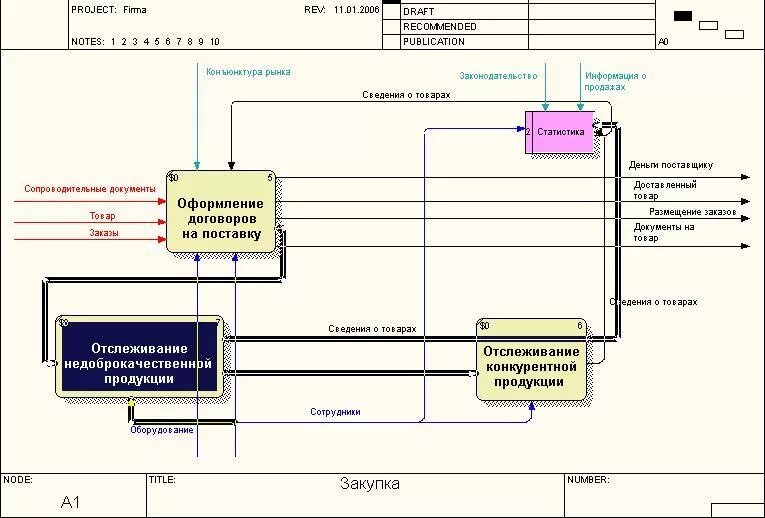The width and height of the screenshot is (765, 518).
Task: Click the PROJECT: Firma header field
Action: [x=109, y=9]
